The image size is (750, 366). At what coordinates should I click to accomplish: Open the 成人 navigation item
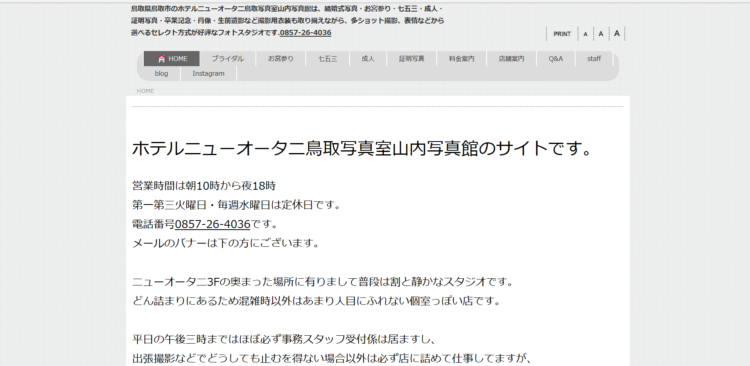368,59
